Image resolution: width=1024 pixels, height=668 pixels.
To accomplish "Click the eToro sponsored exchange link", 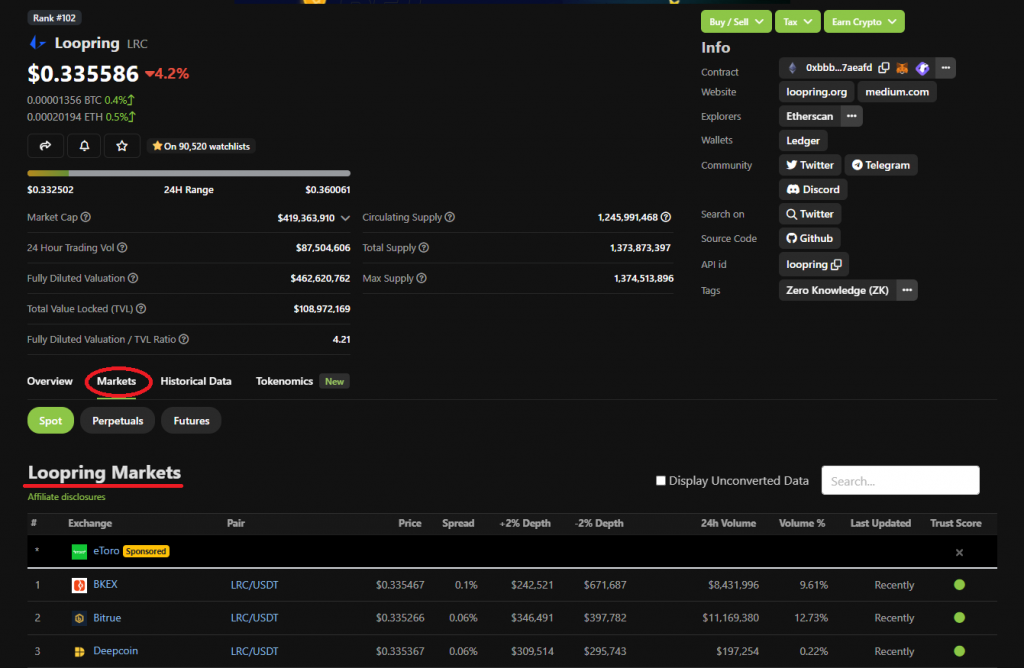I will point(106,551).
